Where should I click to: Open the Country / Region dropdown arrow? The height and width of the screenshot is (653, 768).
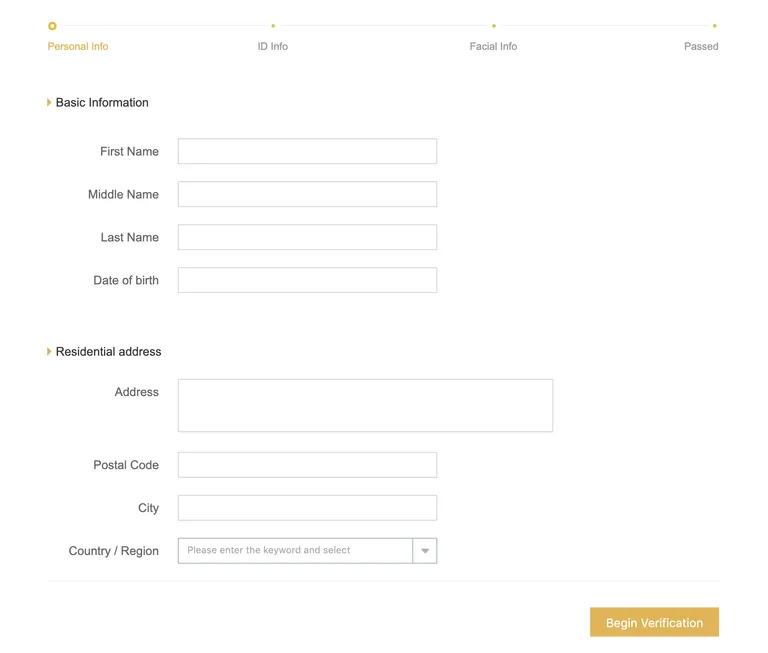click(x=425, y=551)
